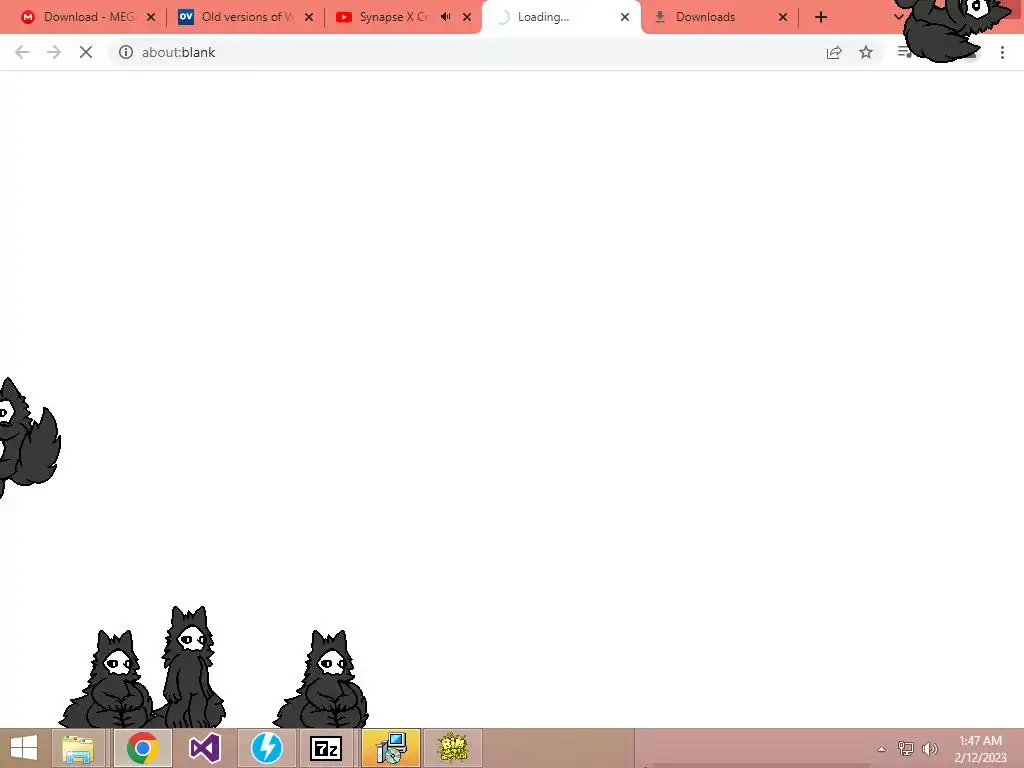Open Chrome three-dot menu
Image resolution: width=1024 pixels, height=768 pixels.
1002,52
